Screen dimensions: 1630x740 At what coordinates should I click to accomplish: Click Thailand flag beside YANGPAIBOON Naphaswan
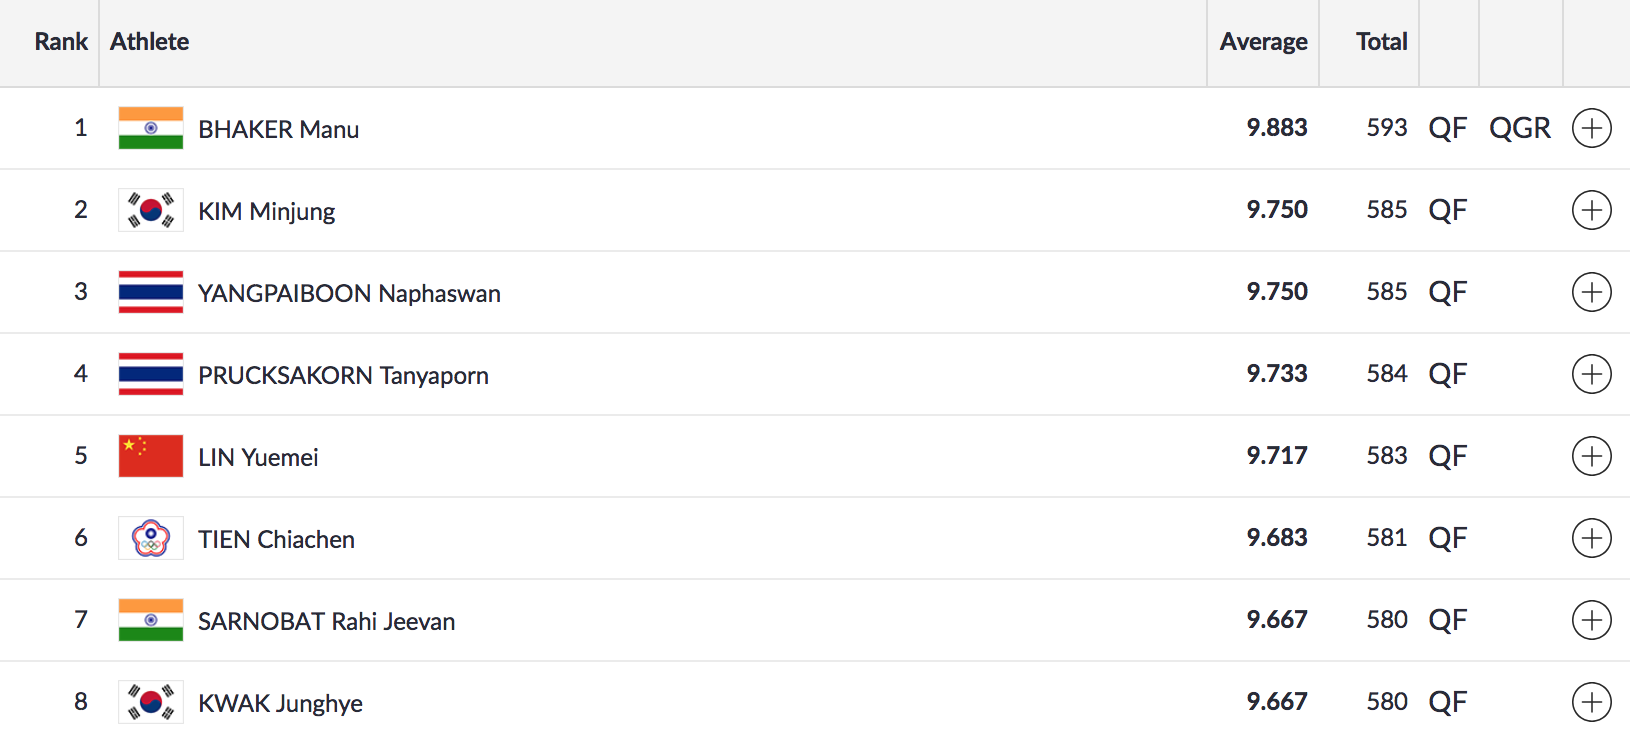[151, 292]
